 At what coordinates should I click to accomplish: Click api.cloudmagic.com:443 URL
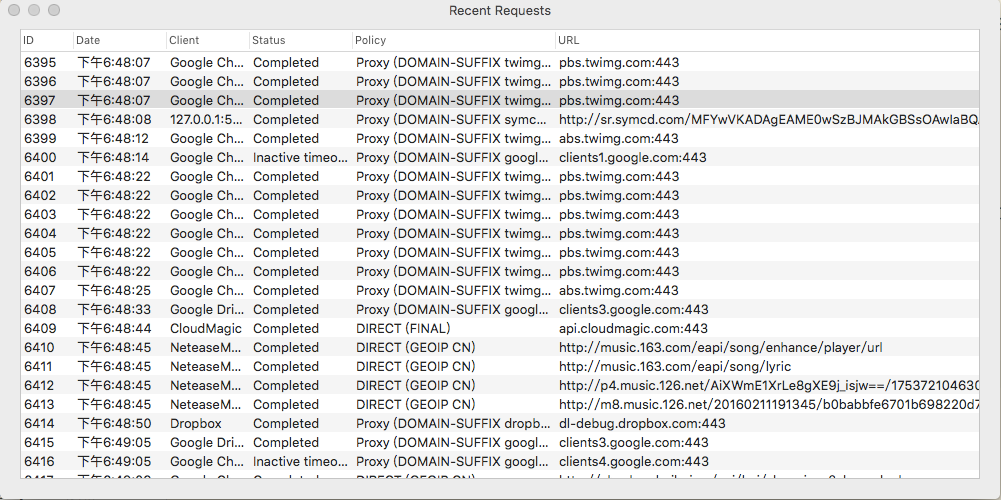(633, 329)
